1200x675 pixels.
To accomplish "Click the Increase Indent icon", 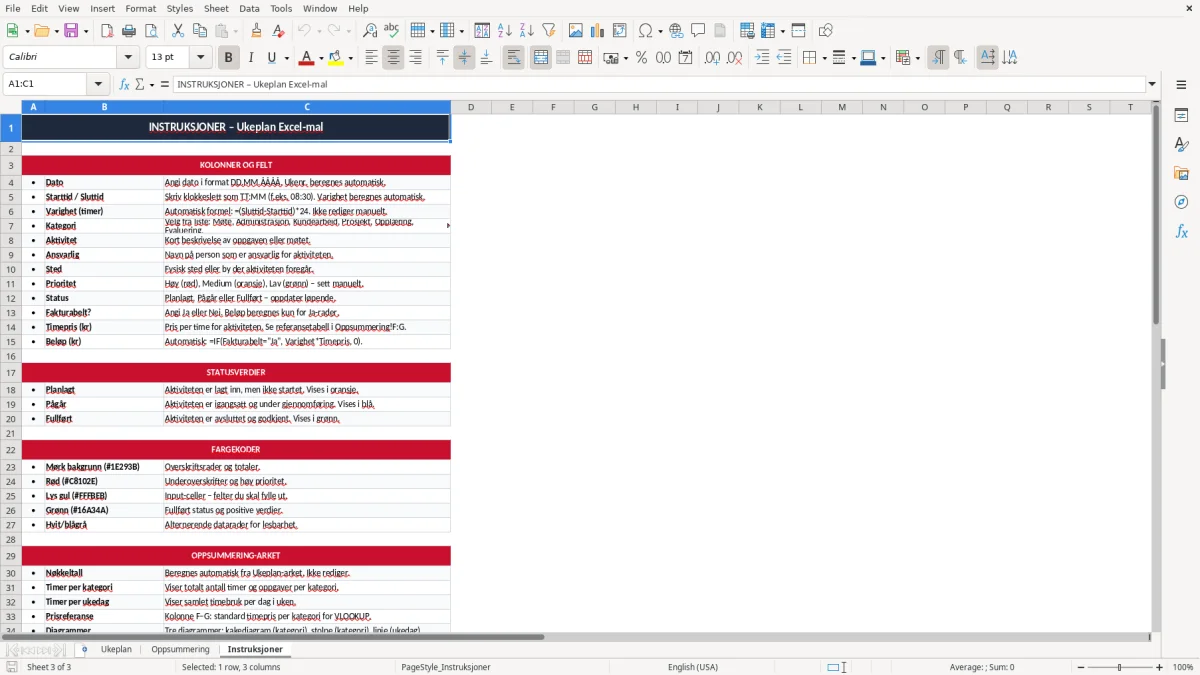I will click(762, 58).
